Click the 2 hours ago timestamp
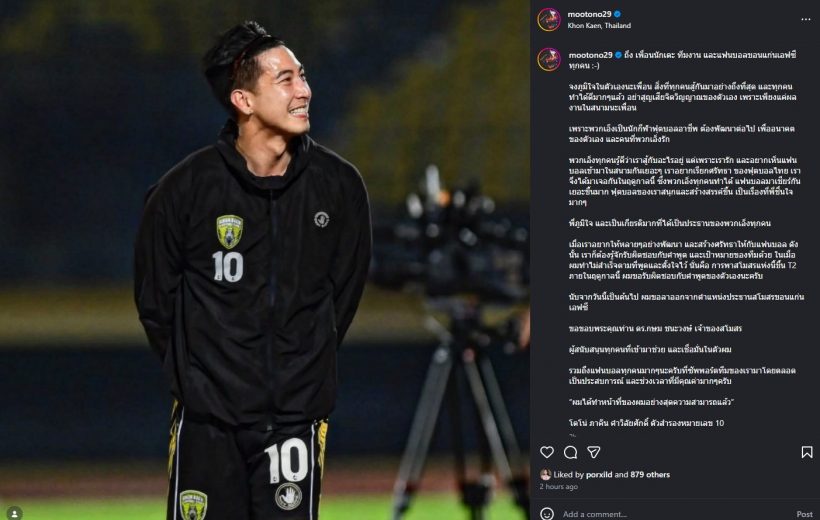 point(559,487)
